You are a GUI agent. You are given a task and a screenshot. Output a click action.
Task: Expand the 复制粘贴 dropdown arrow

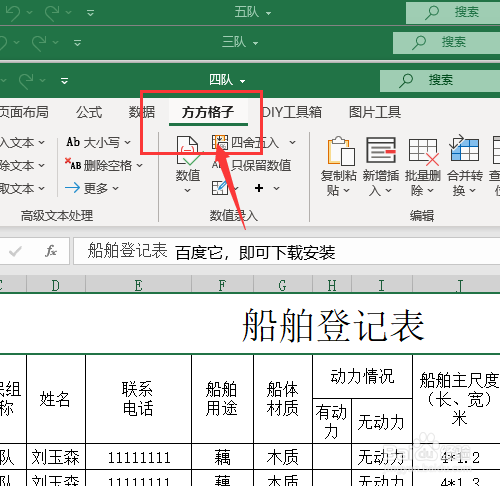click(347, 191)
